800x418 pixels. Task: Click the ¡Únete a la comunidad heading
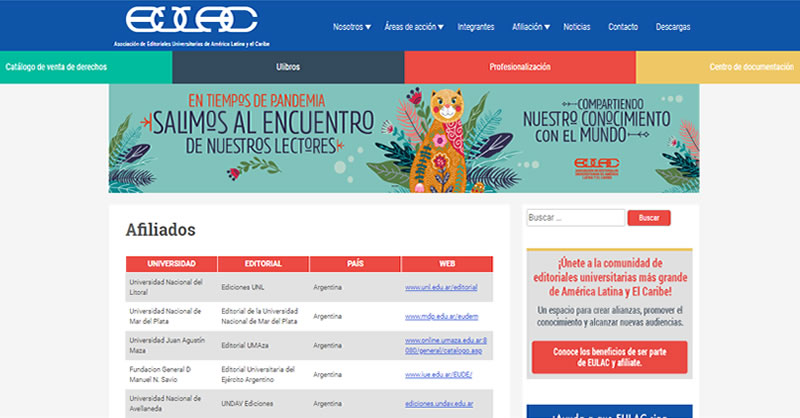[x=610, y=277]
